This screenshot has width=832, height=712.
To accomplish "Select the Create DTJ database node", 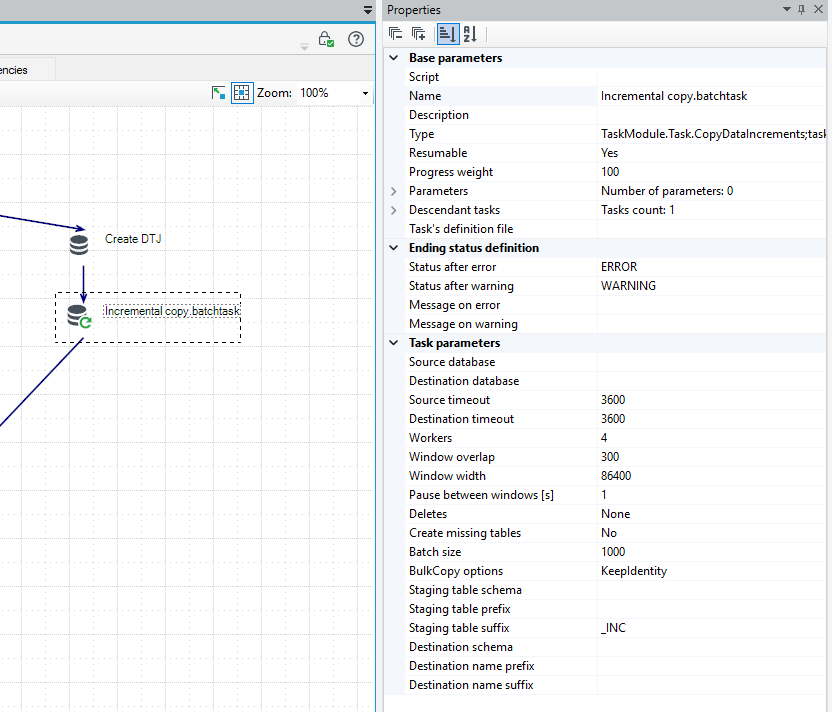I will [79, 245].
